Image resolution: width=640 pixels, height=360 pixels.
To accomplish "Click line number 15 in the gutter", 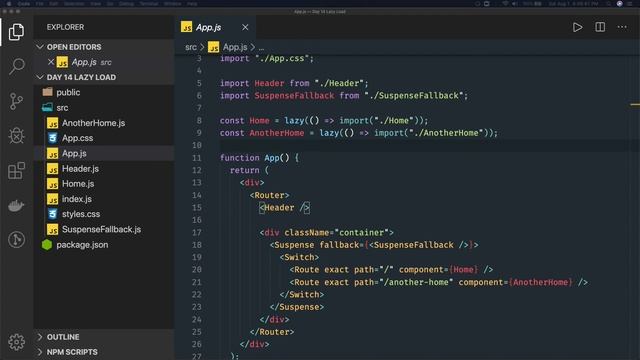I will click(197, 207).
